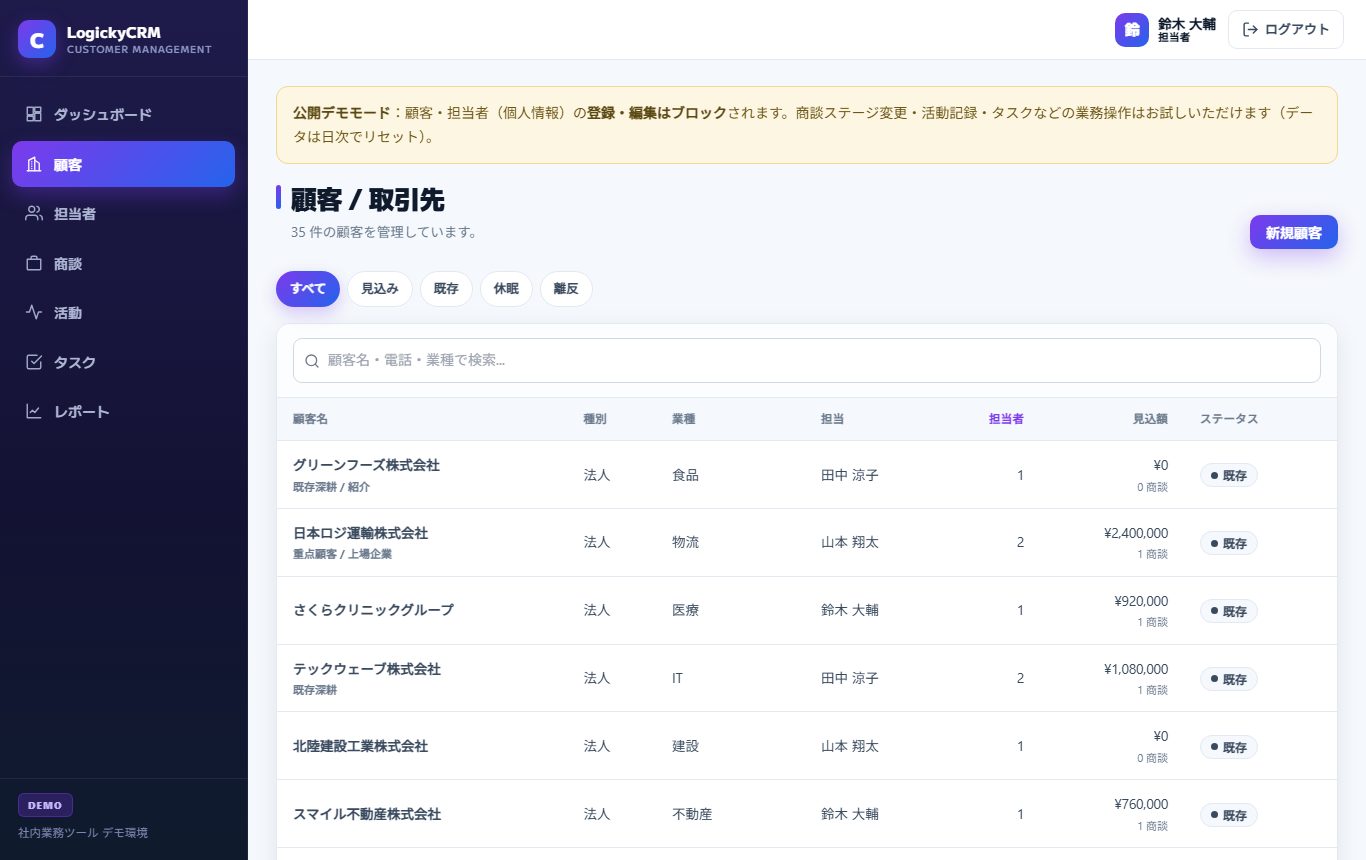Image resolution: width=1366 pixels, height=860 pixels.
Task: Click 不動産 industry cell
Action: 692,814
